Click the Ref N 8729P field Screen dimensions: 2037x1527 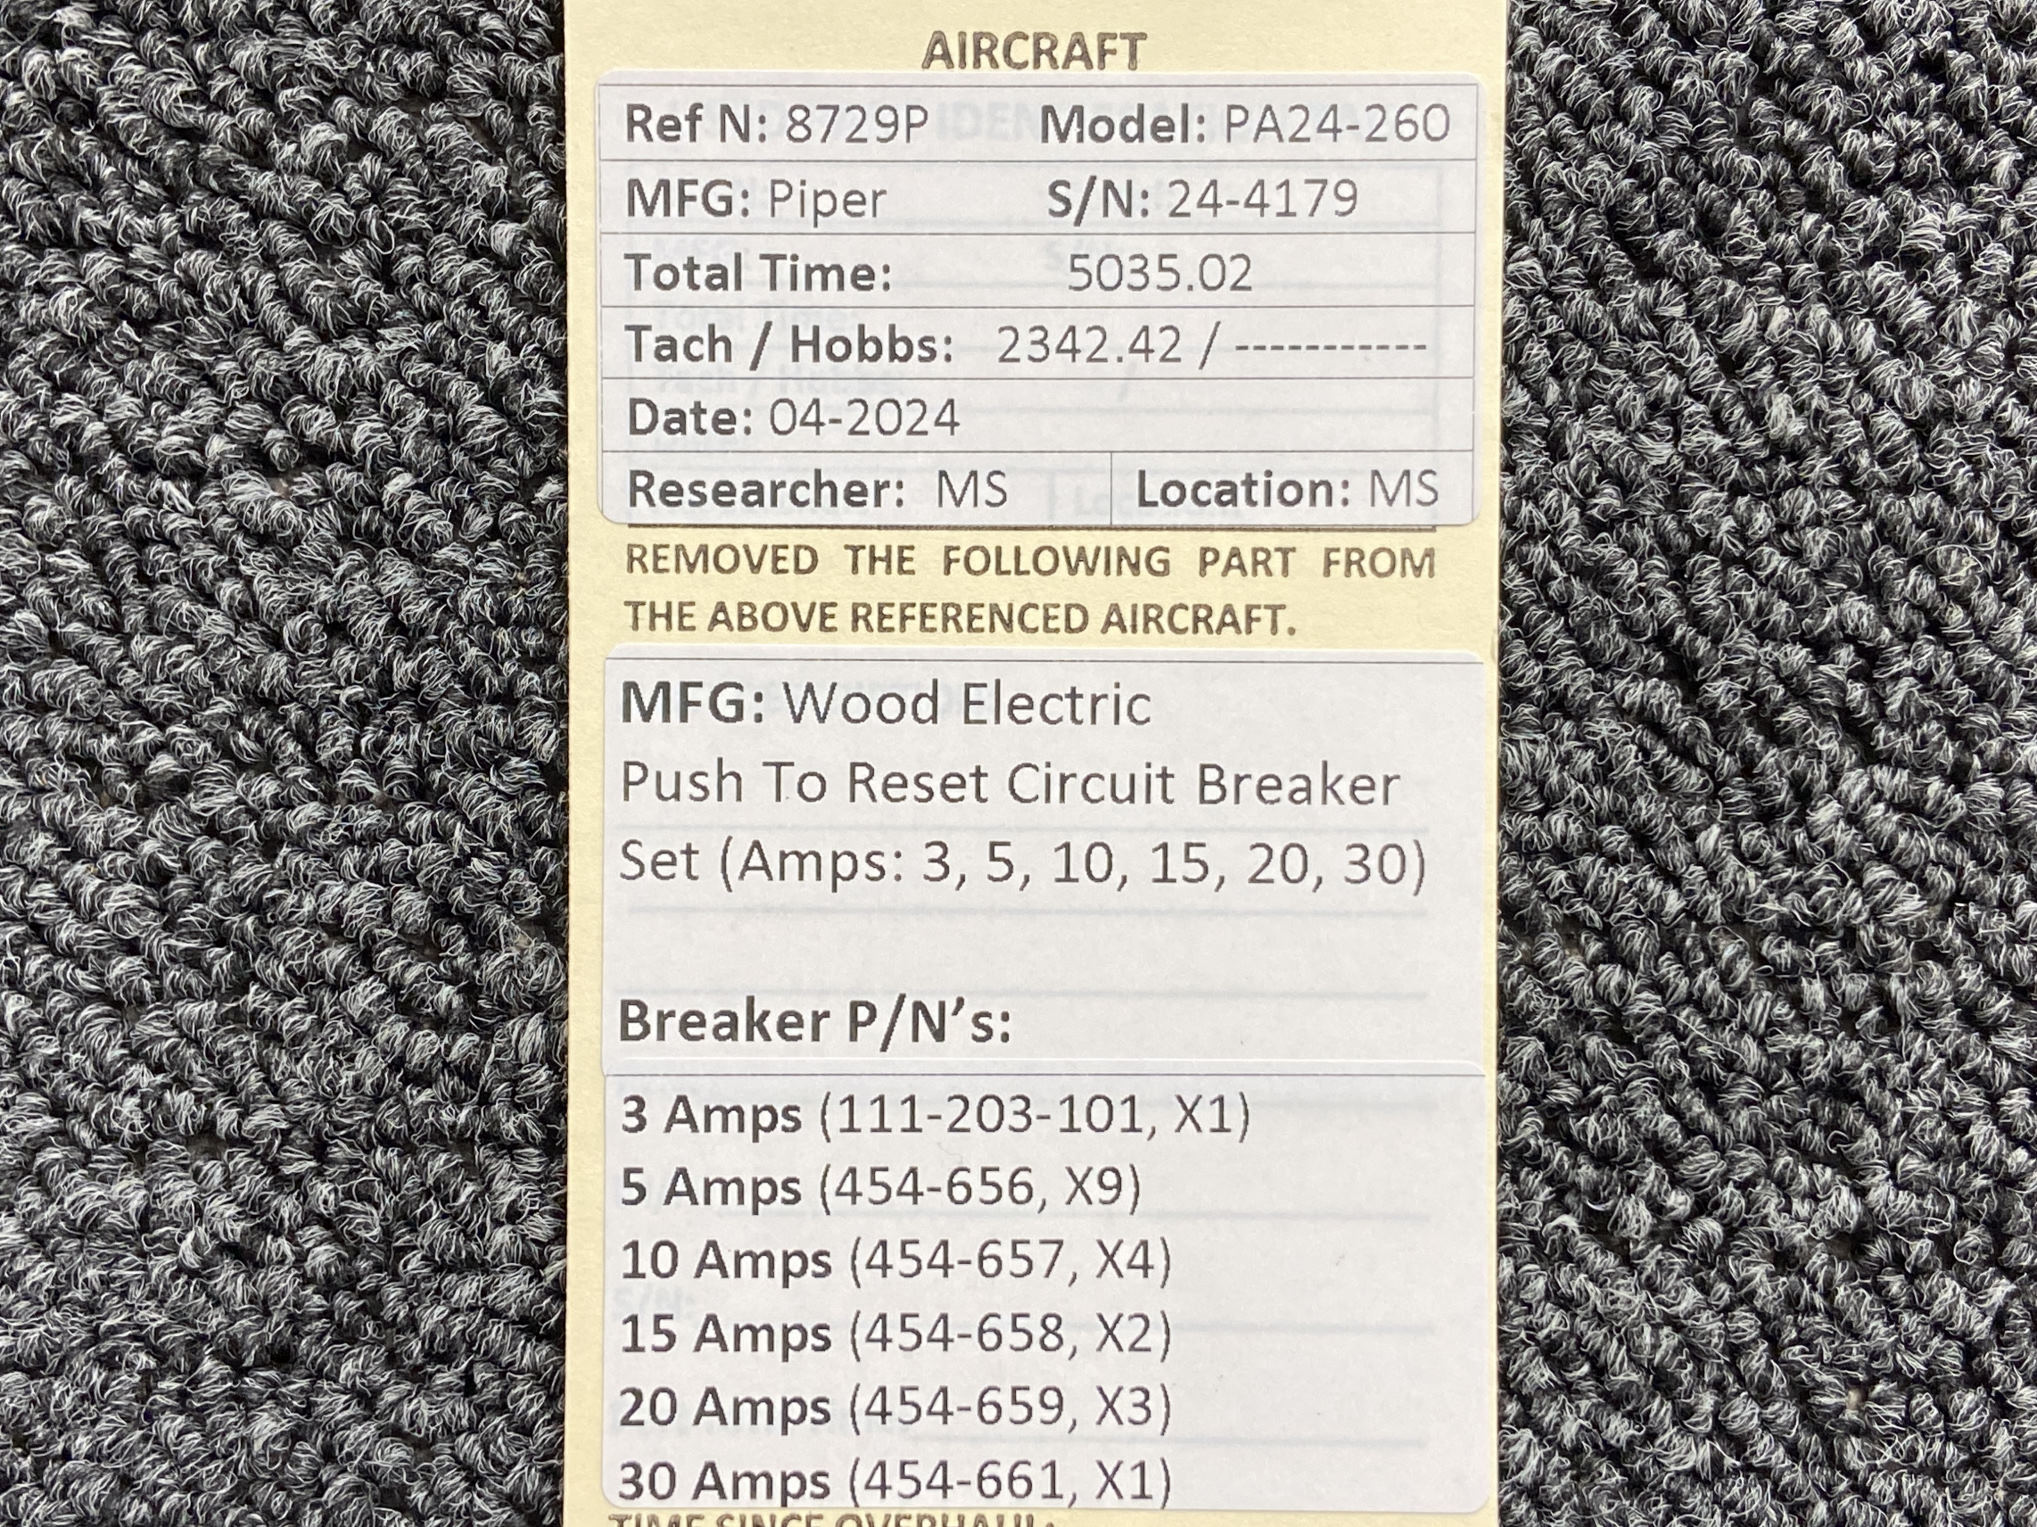pos(776,125)
